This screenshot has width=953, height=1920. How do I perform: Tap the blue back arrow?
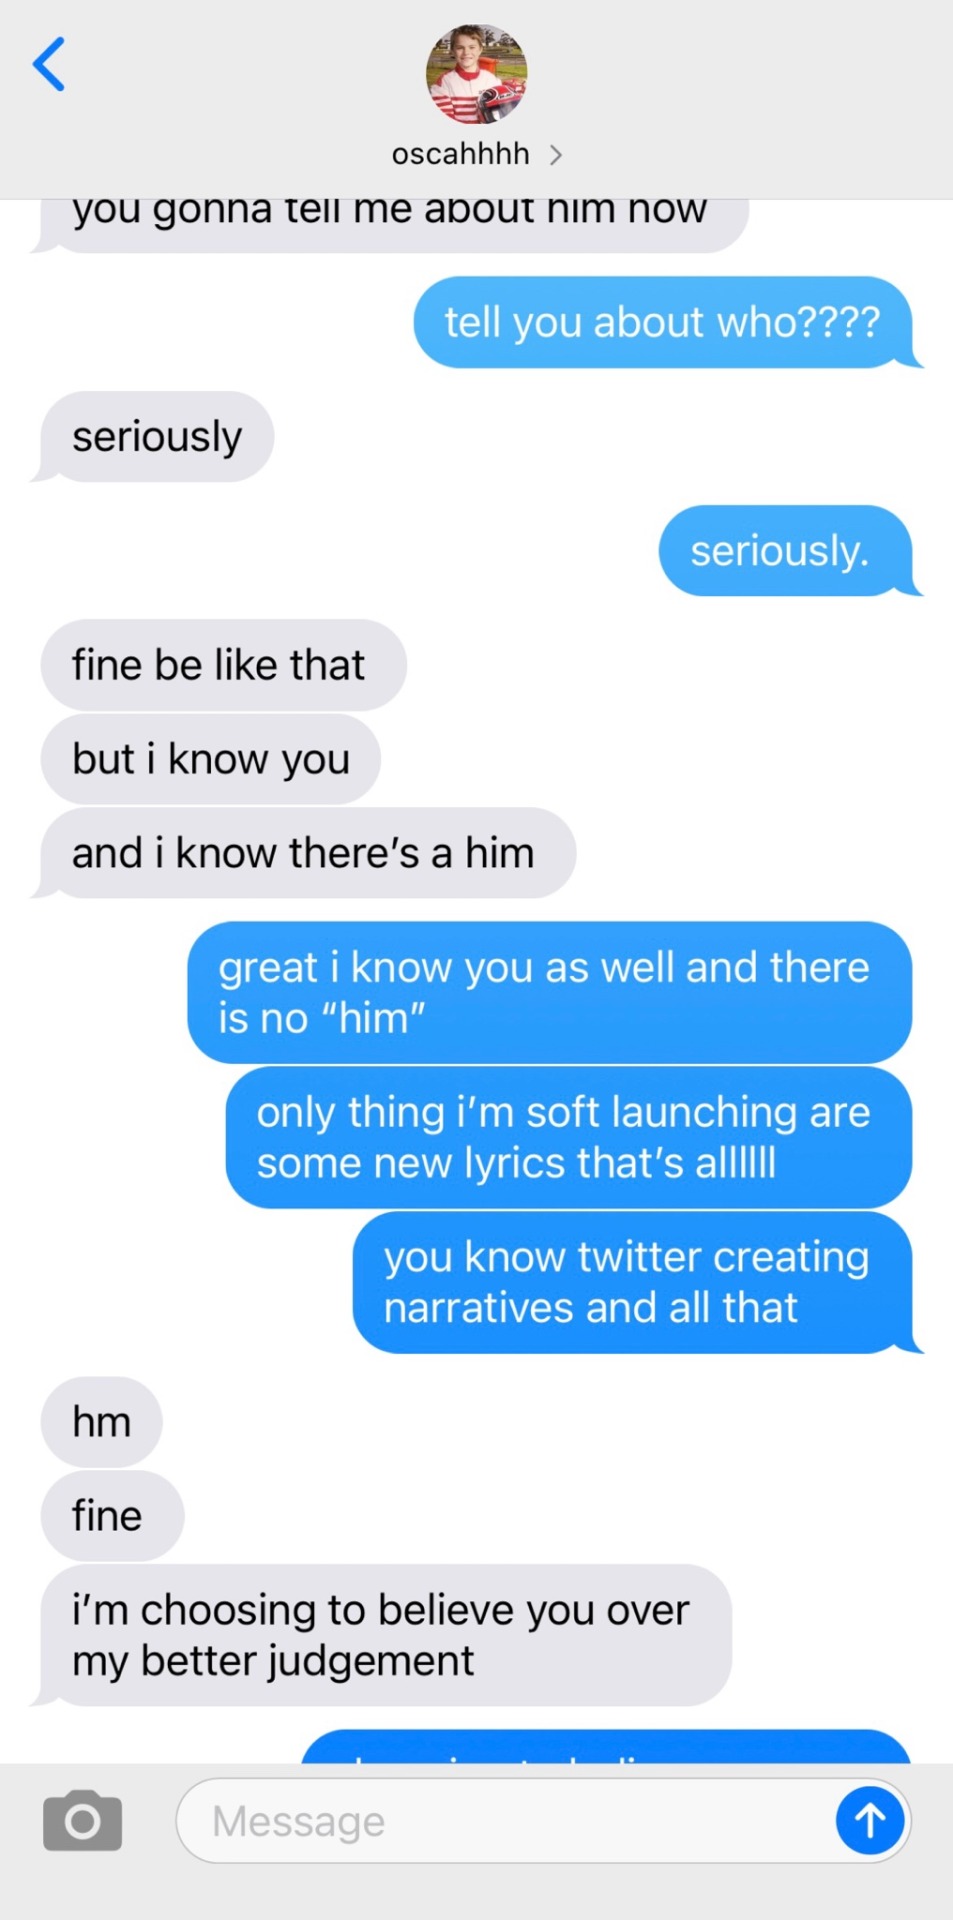(x=49, y=64)
